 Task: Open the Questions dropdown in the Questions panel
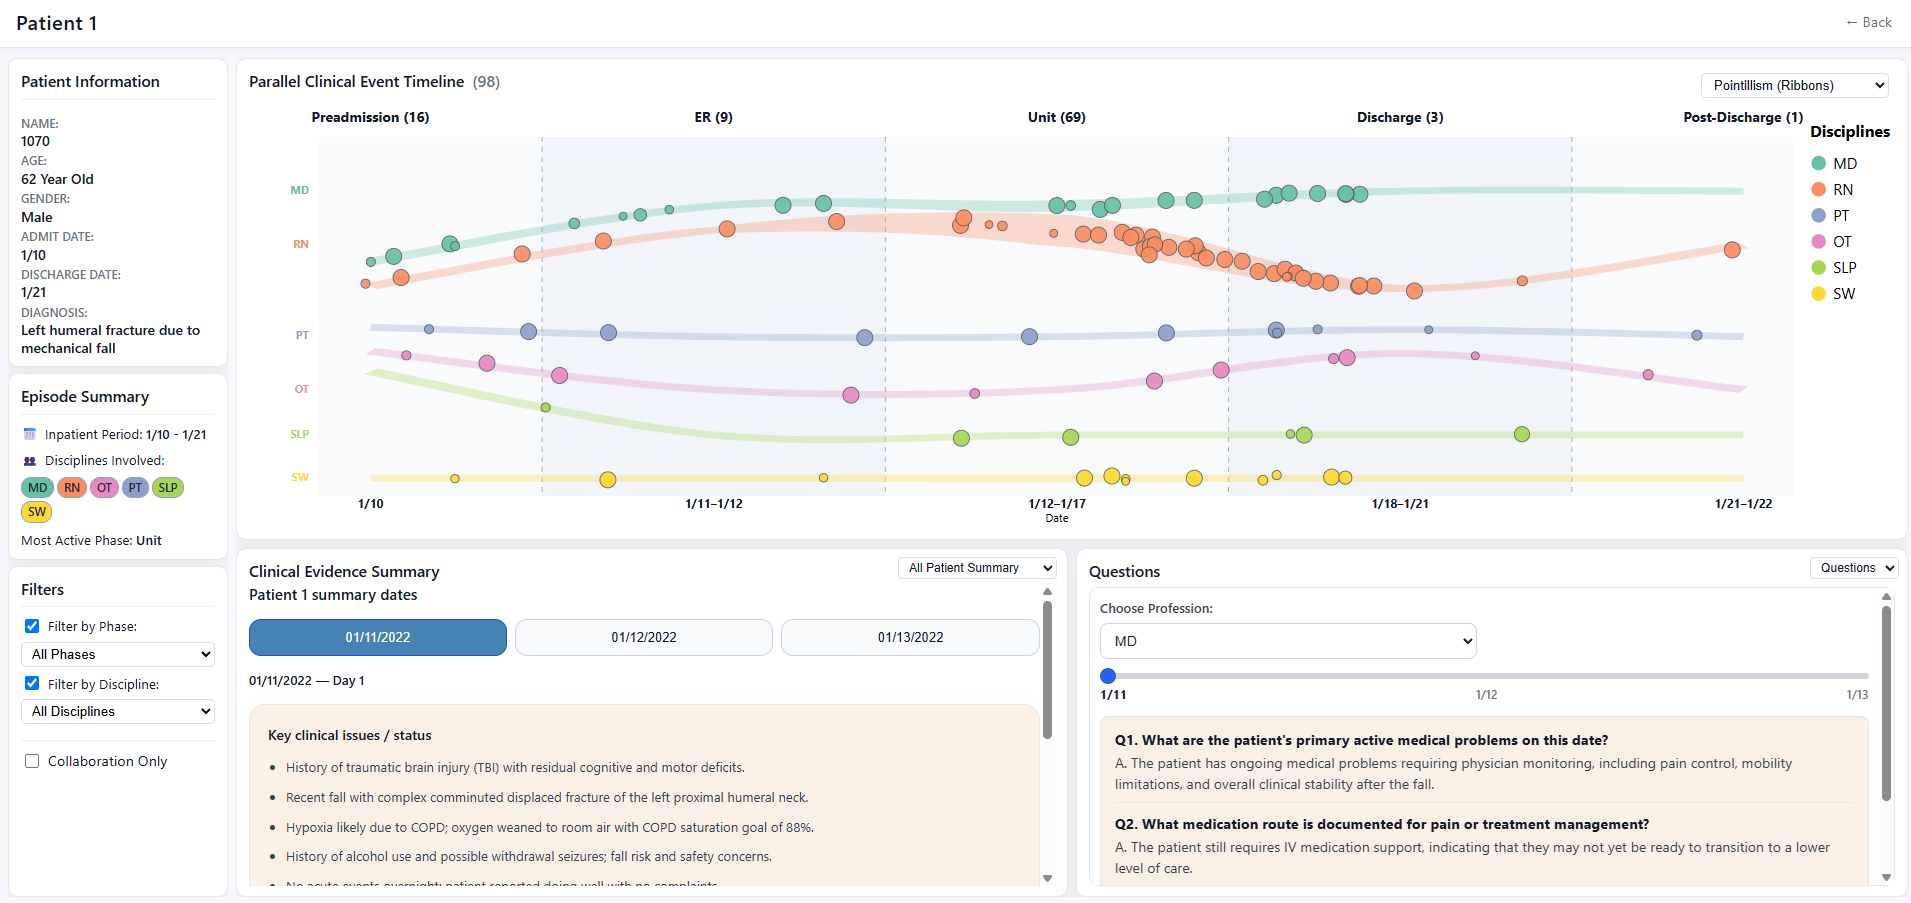pyautogui.click(x=1854, y=568)
